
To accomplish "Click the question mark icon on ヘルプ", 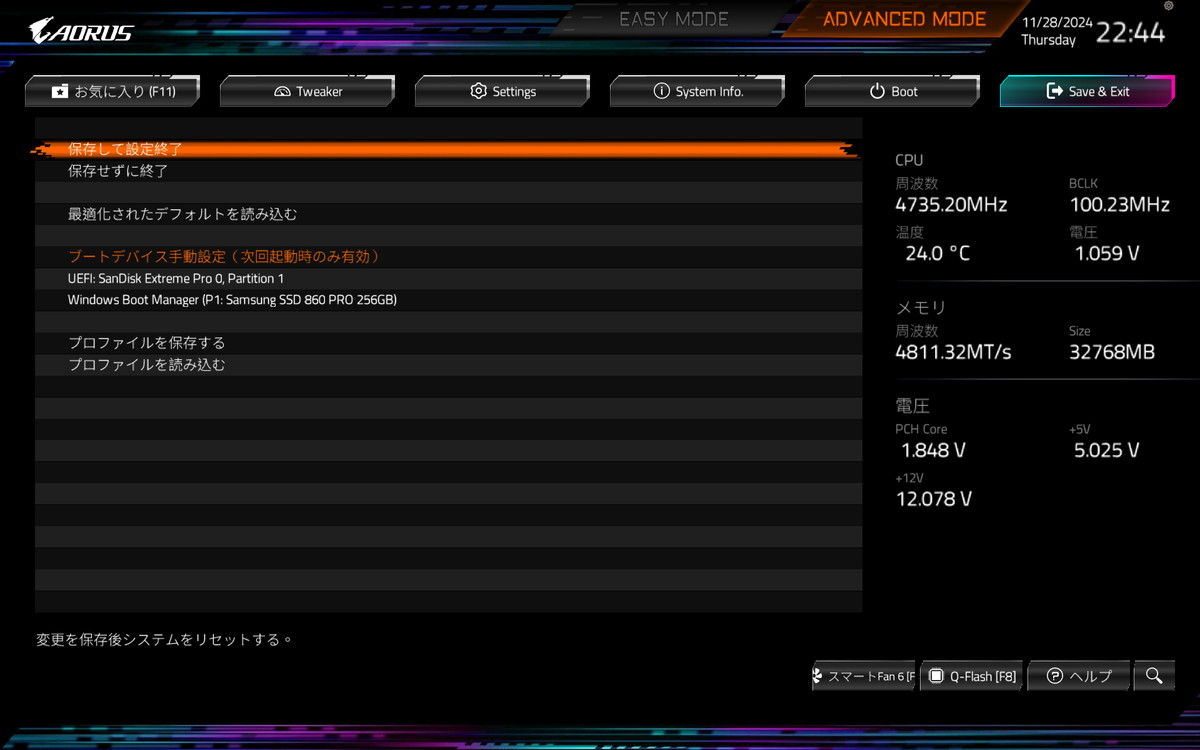I will (1055, 676).
